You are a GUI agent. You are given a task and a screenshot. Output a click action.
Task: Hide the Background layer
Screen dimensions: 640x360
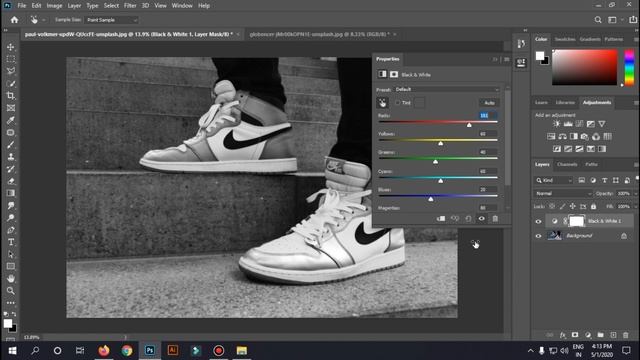point(538,236)
